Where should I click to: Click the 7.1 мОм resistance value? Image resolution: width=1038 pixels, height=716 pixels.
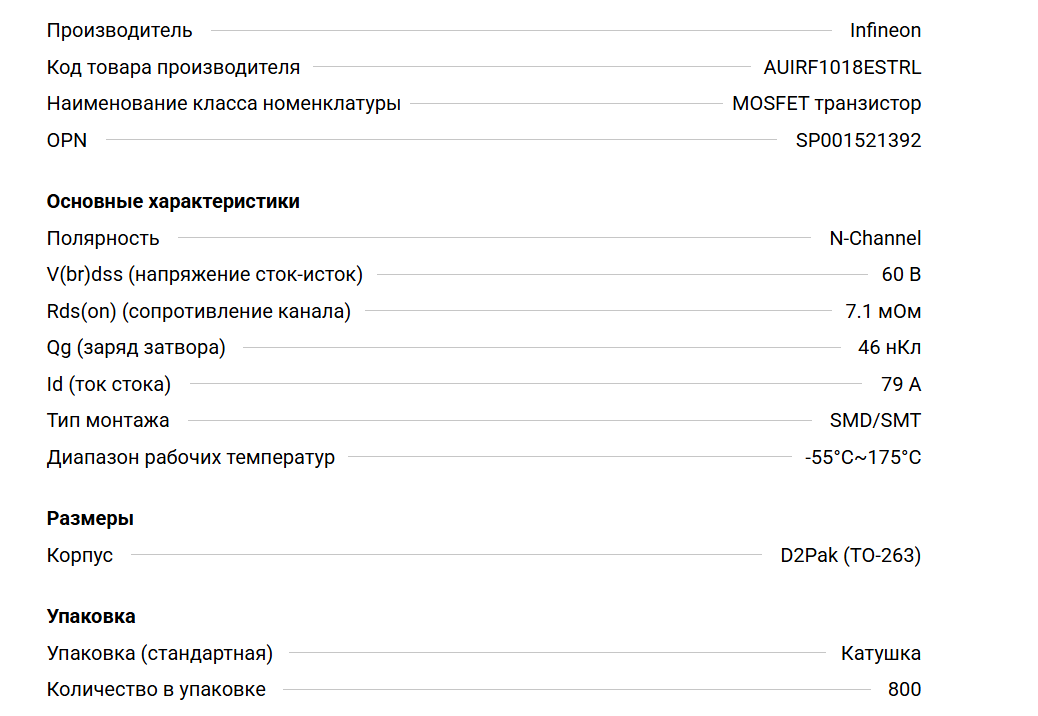tap(883, 311)
